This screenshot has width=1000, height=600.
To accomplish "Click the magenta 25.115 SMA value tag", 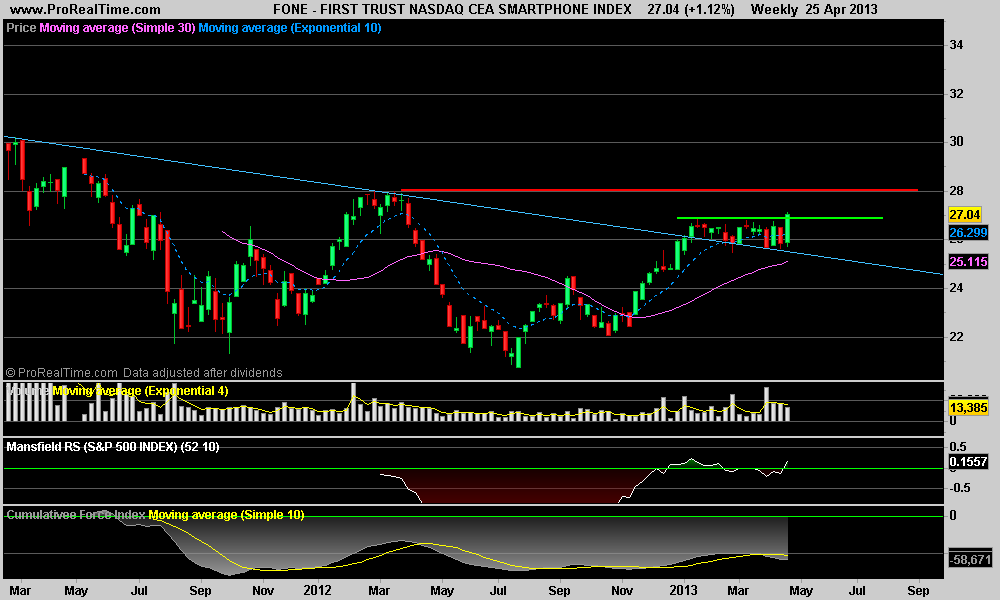I will coord(968,261).
